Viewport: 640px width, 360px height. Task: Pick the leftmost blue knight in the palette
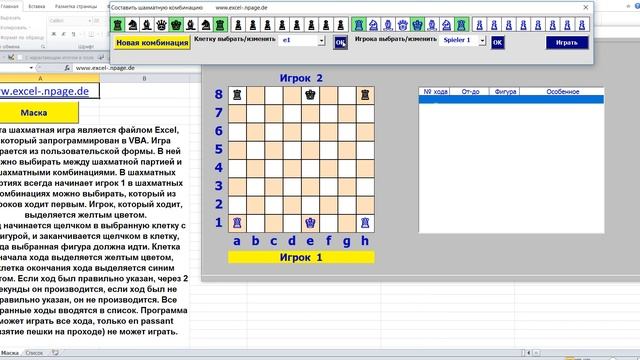[x=373, y=25]
